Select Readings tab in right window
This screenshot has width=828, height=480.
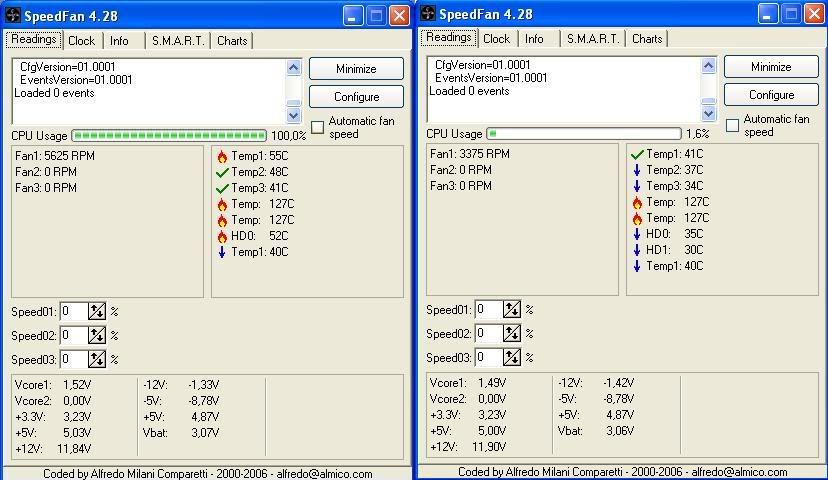point(449,37)
